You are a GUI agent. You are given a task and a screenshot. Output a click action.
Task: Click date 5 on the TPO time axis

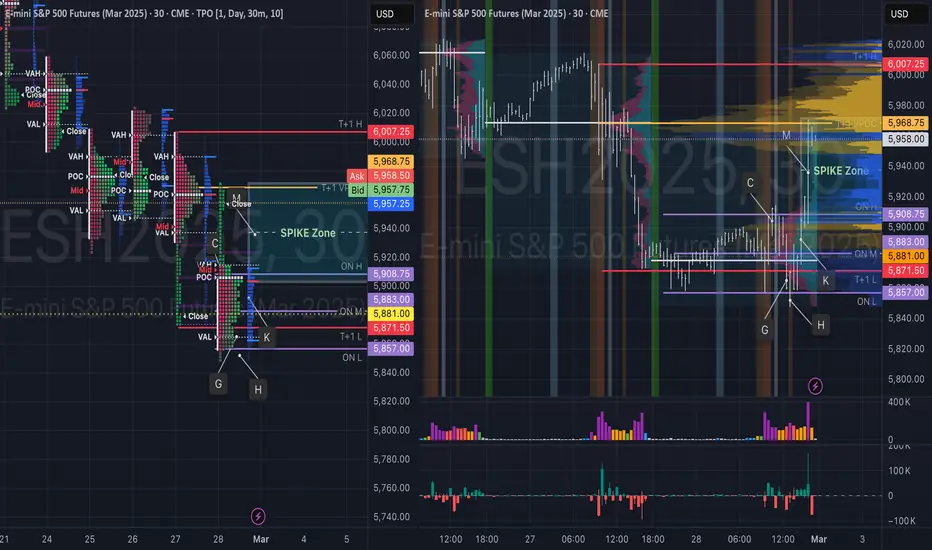click(347, 539)
